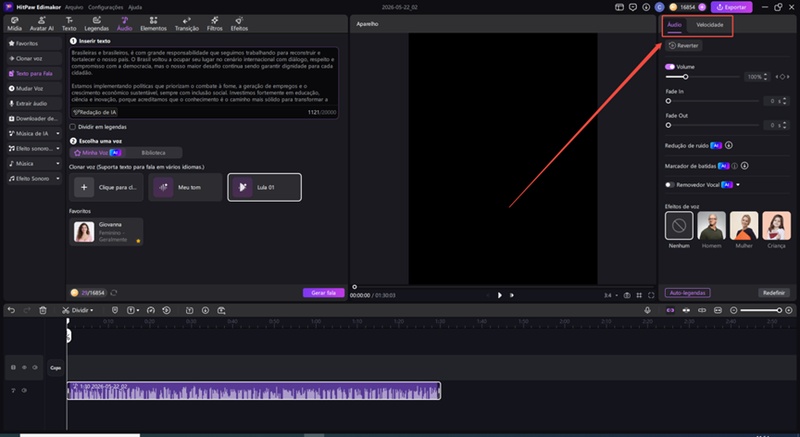Click the refresh credits icon next to 29/16854
This screenshot has height=437, width=800.
(x=114, y=293)
